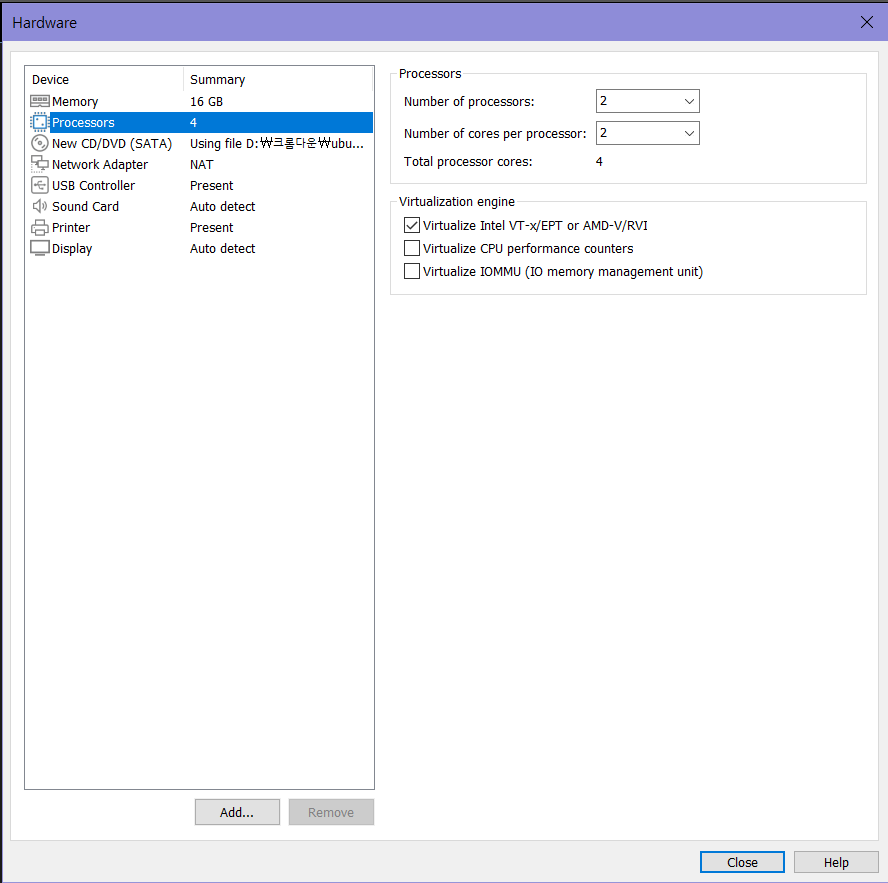
Task: Click 'Present' summary for Printer
Action: click(211, 228)
